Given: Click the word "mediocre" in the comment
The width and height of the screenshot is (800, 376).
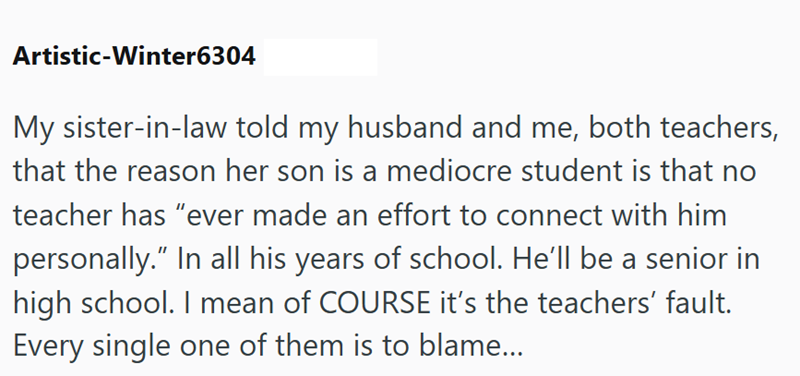Looking at the screenshot, I should pyautogui.click(x=448, y=172).
